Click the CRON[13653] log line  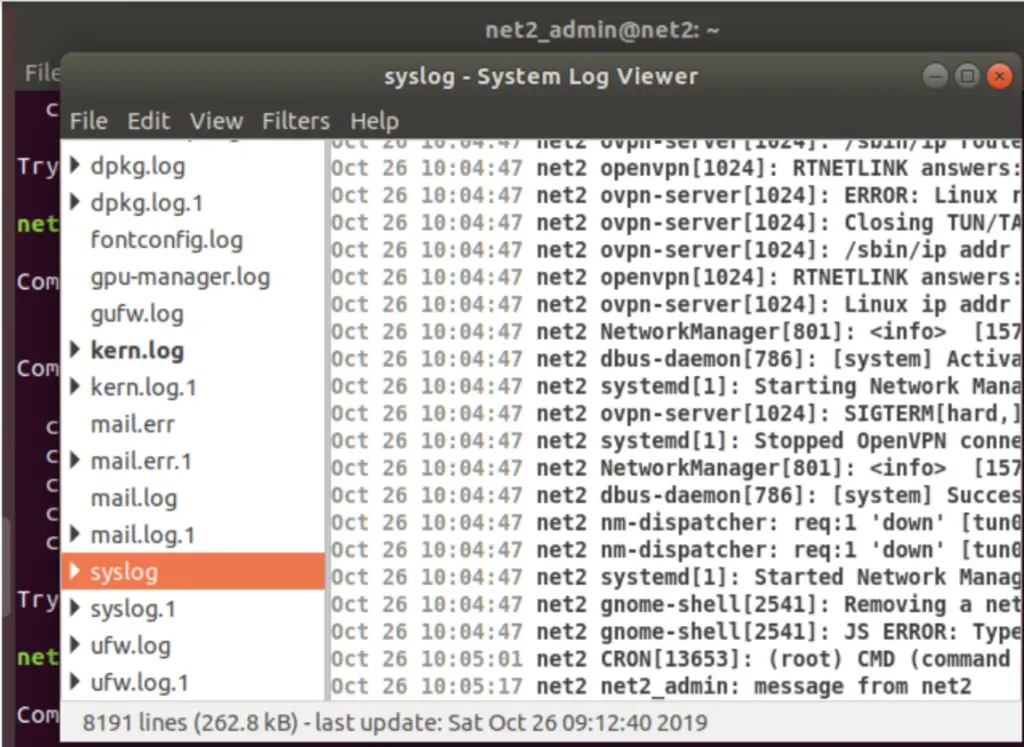pos(675,659)
